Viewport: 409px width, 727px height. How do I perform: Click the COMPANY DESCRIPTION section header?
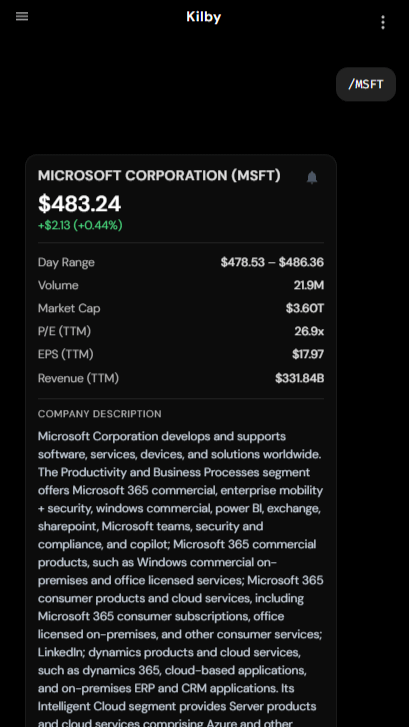[100, 414]
